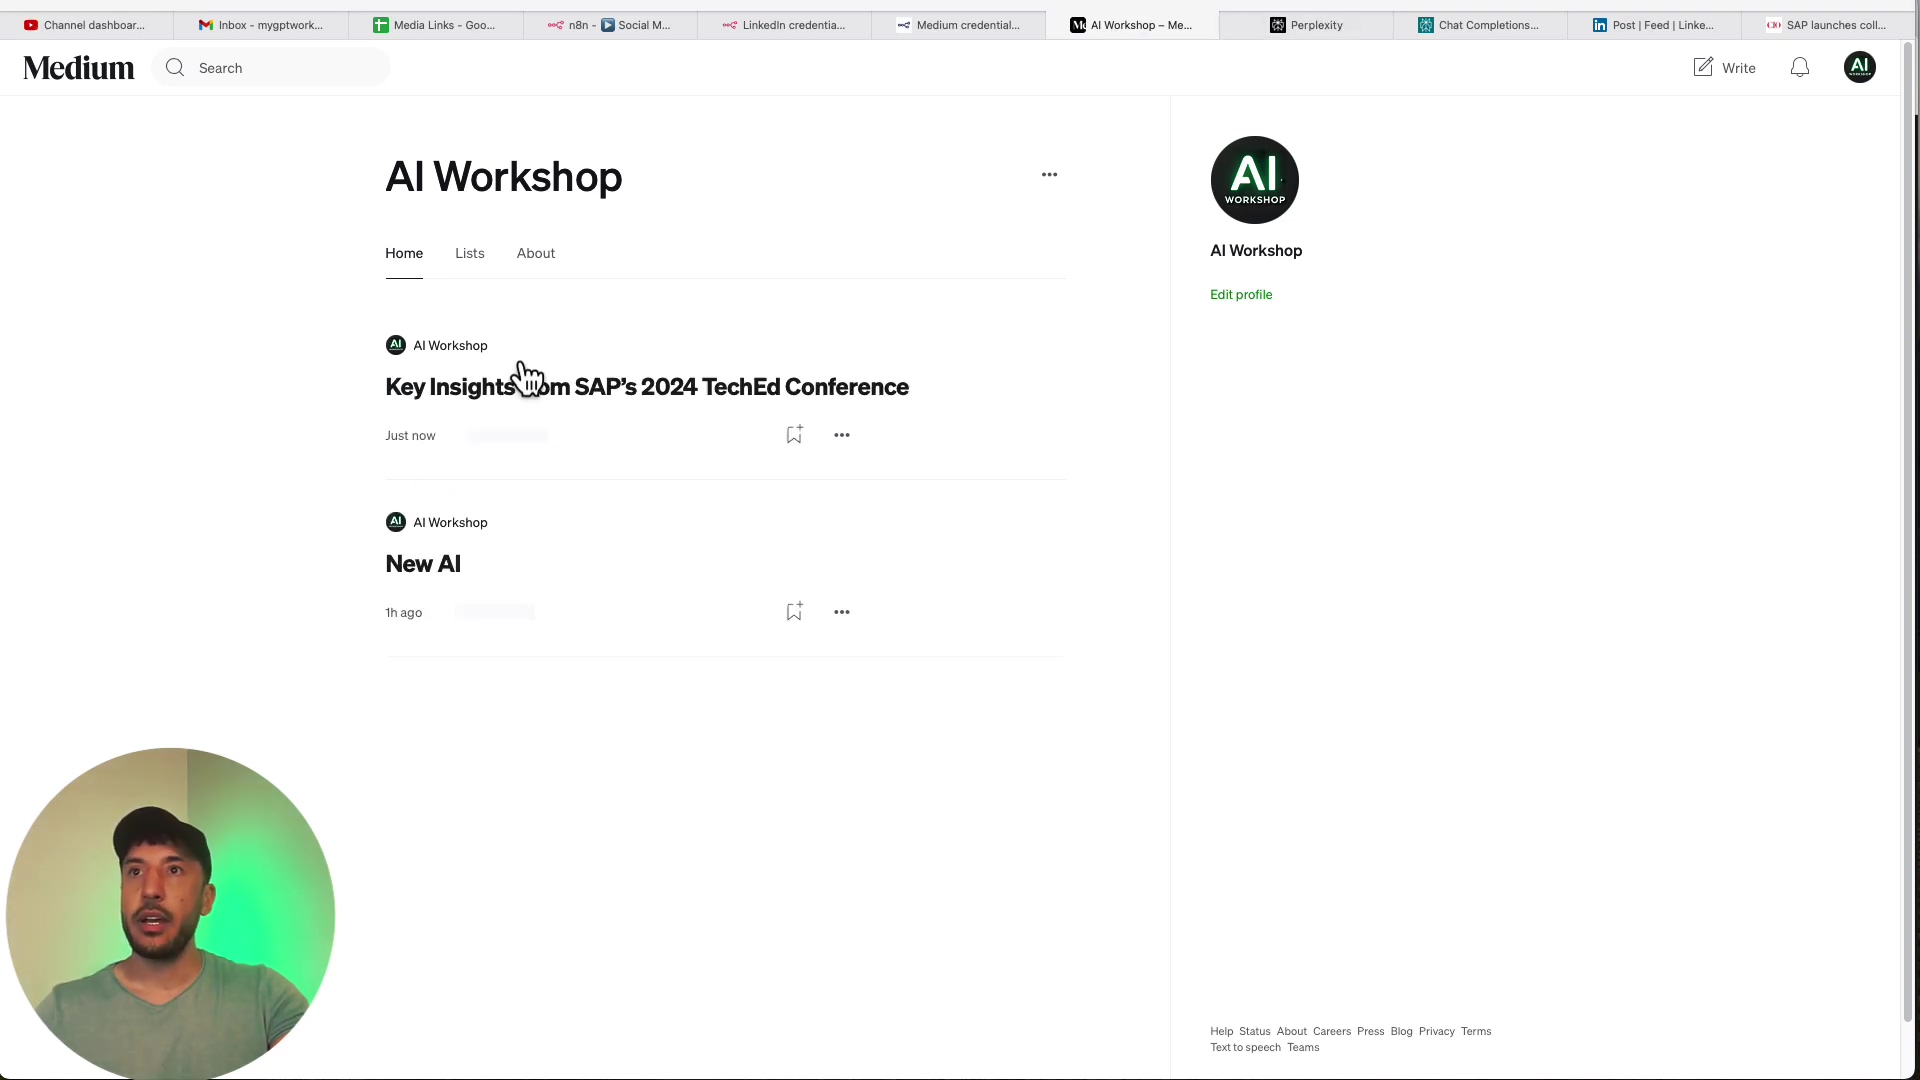Screen dimensions: 1920x1080
Task: Open the Status footer link
Action: (1254, 1031)
